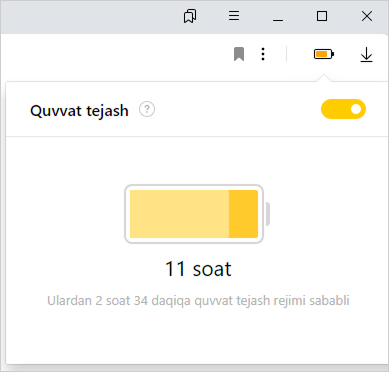The width and height of the screenshot is (389, 372).
Task: Open the hamburger browser settings menu
Action: [234, 16]
